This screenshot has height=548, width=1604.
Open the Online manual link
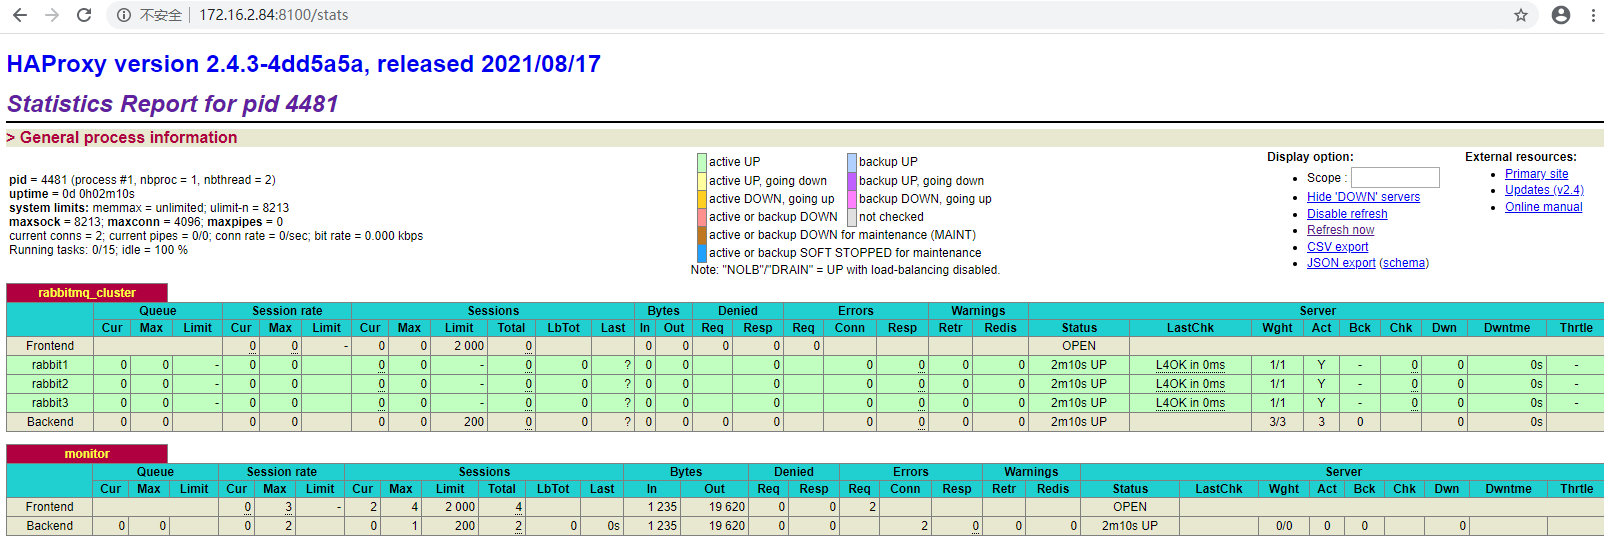pyautogui.click(x=1543, y=207)
